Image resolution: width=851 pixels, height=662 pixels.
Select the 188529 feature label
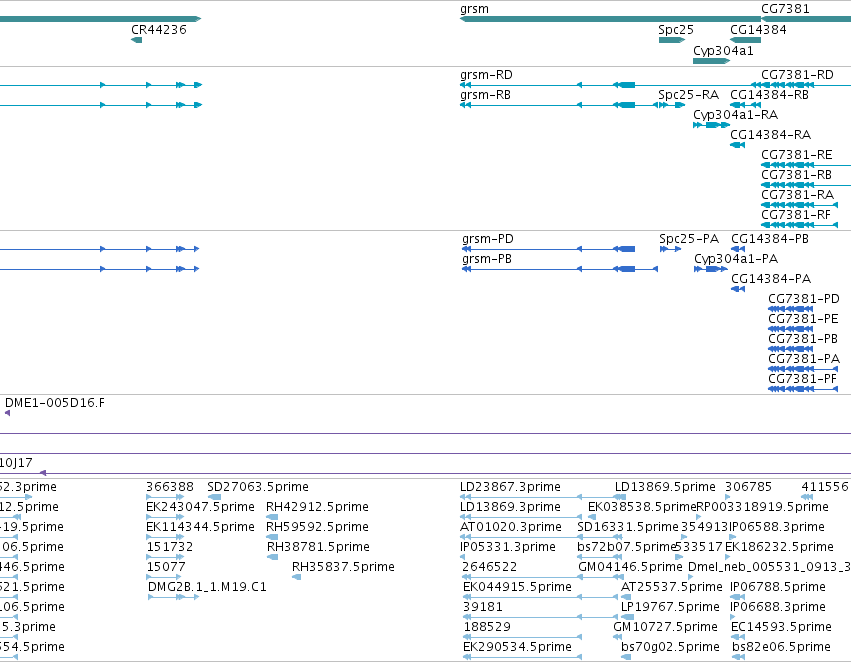487,627
